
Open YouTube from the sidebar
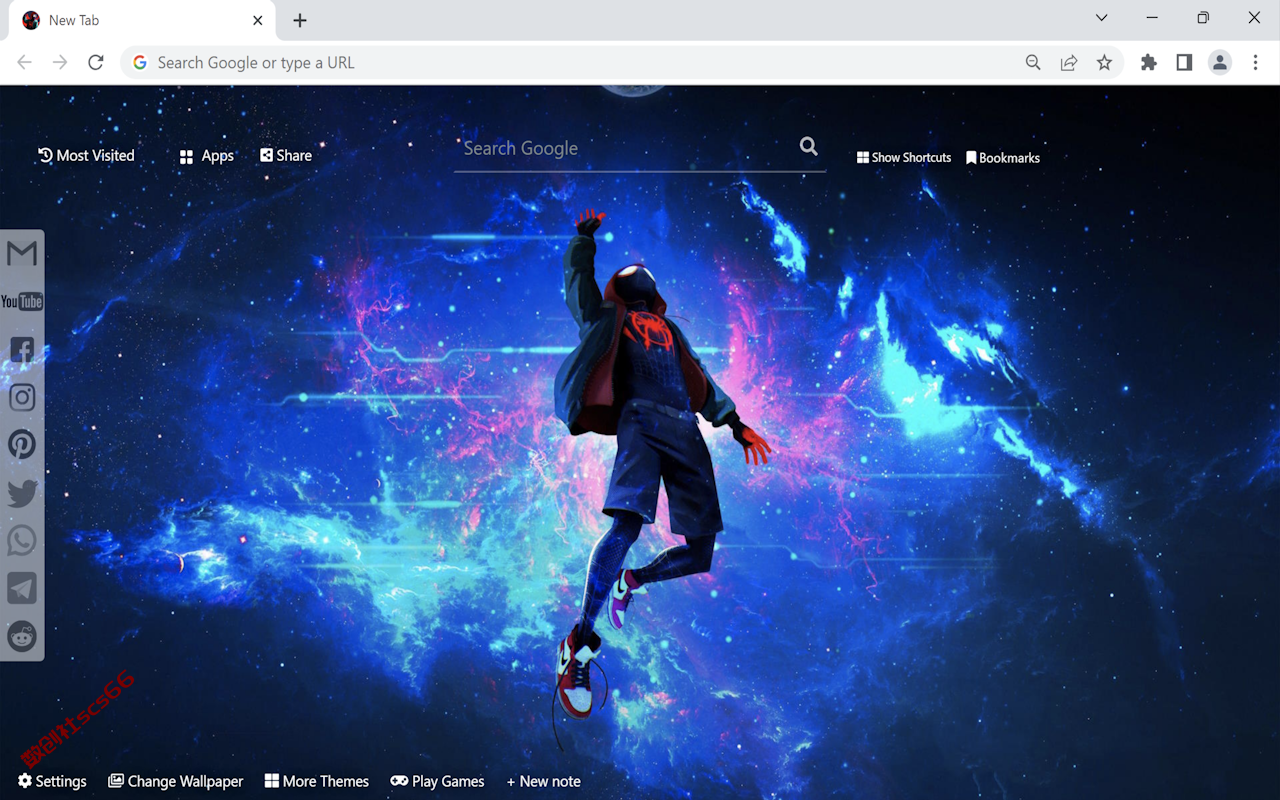(21, 302)
